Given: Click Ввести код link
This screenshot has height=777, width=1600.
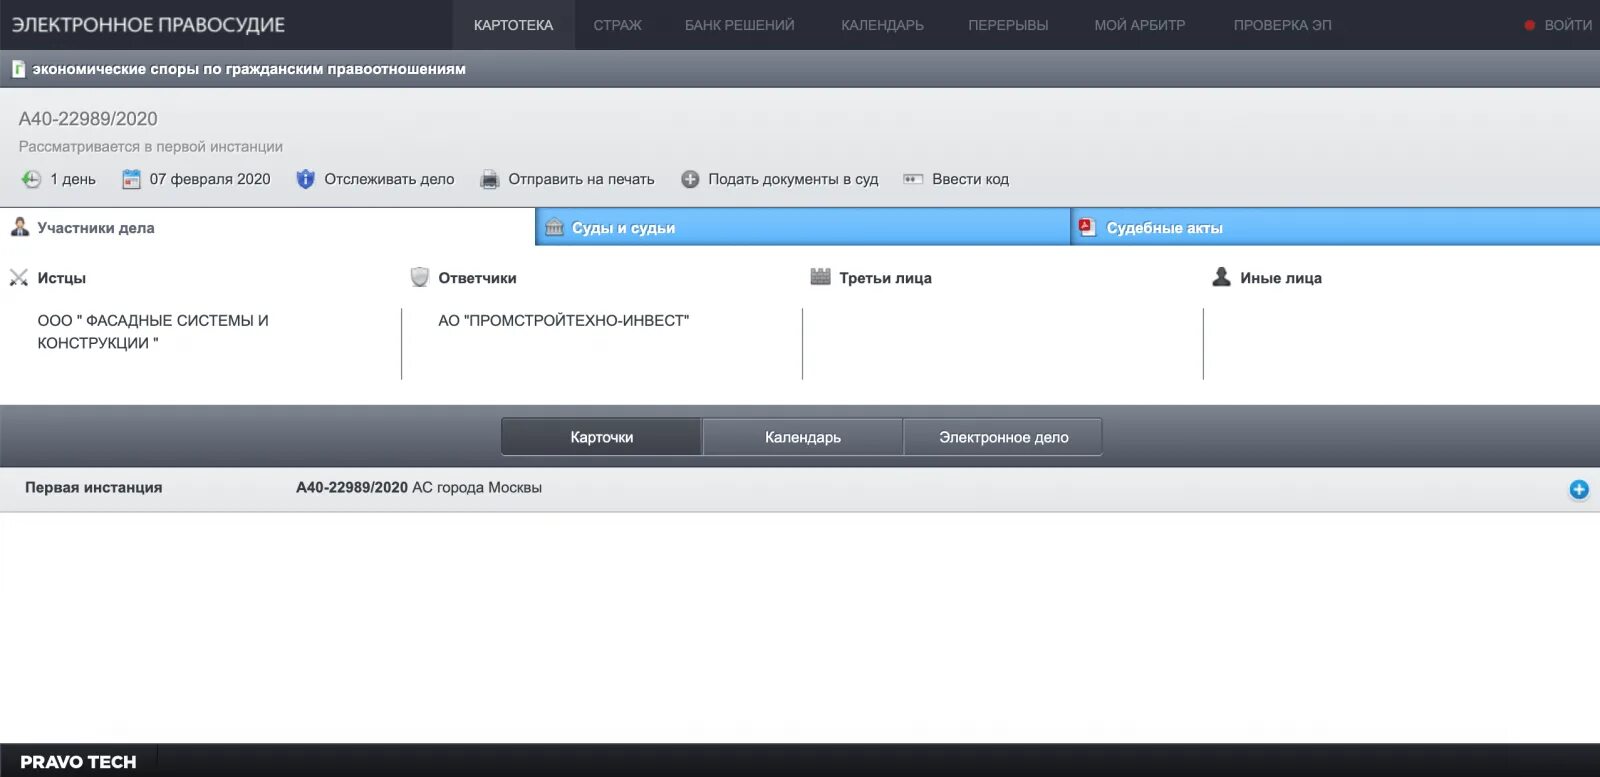Looking at the screenshot, I should [970, 179].
